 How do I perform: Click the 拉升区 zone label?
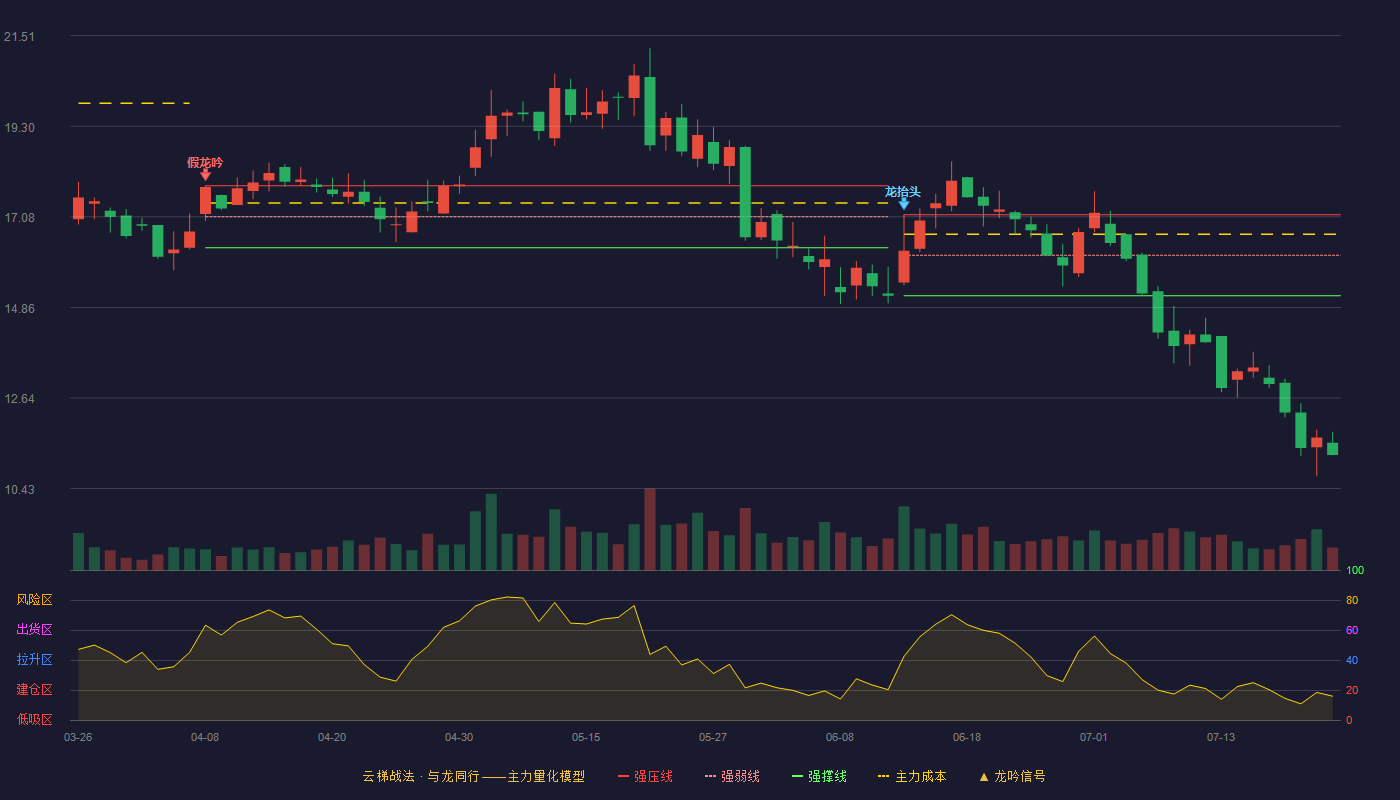pyautogui.click(x=34, y=660)
